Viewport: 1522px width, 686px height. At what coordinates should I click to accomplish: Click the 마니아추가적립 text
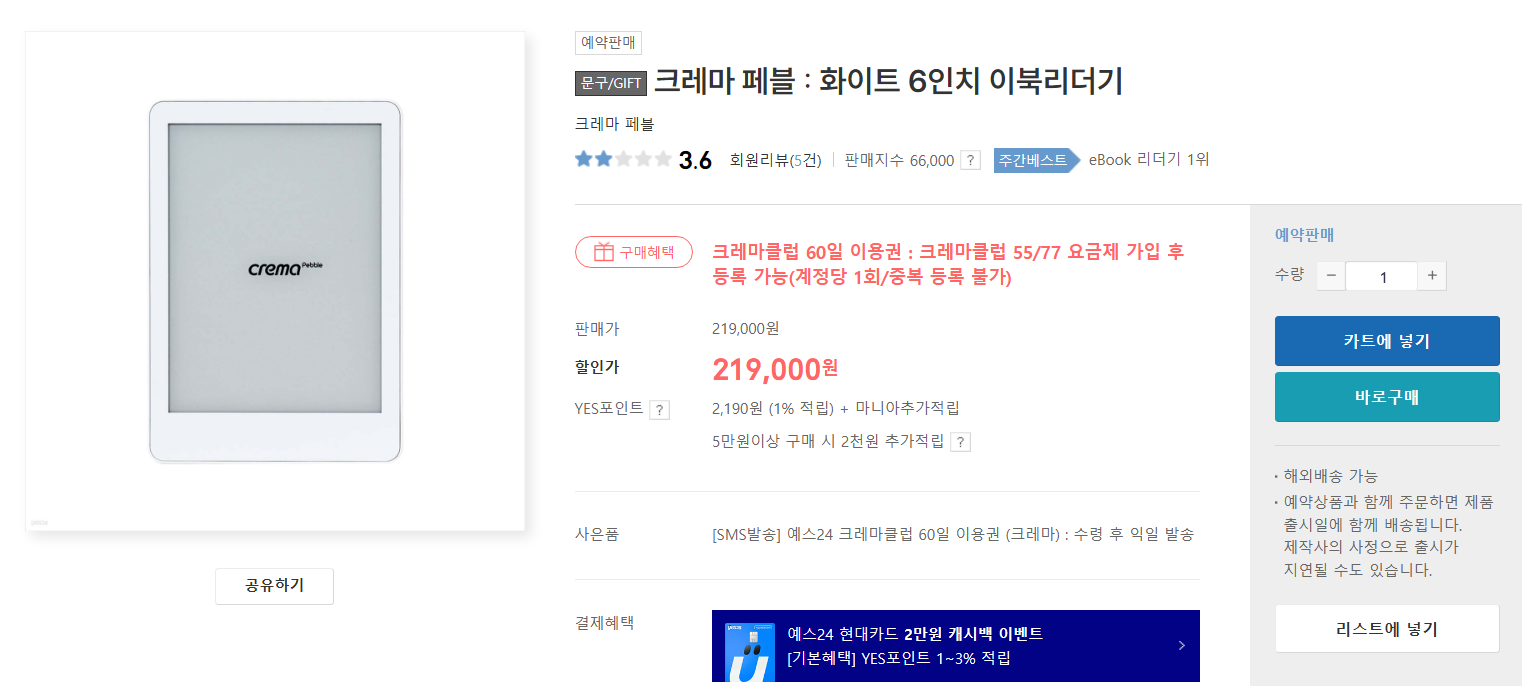[x=907, y=408]
